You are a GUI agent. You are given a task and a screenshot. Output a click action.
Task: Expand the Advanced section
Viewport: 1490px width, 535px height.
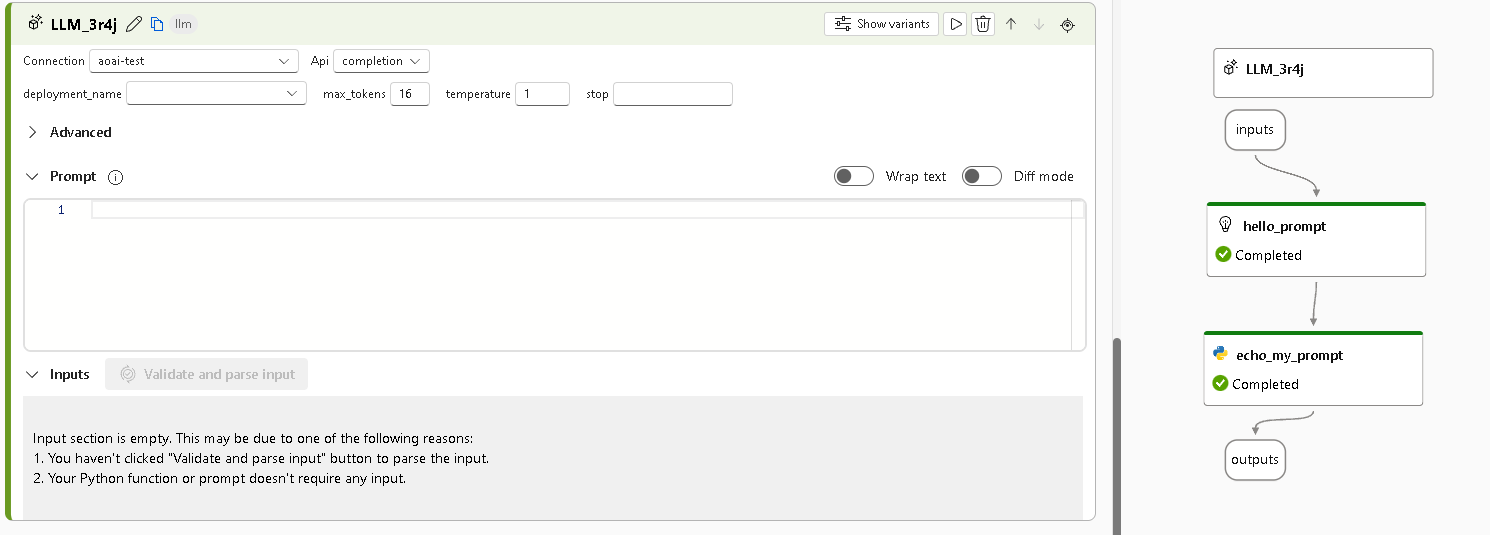(x=33, y=132)
